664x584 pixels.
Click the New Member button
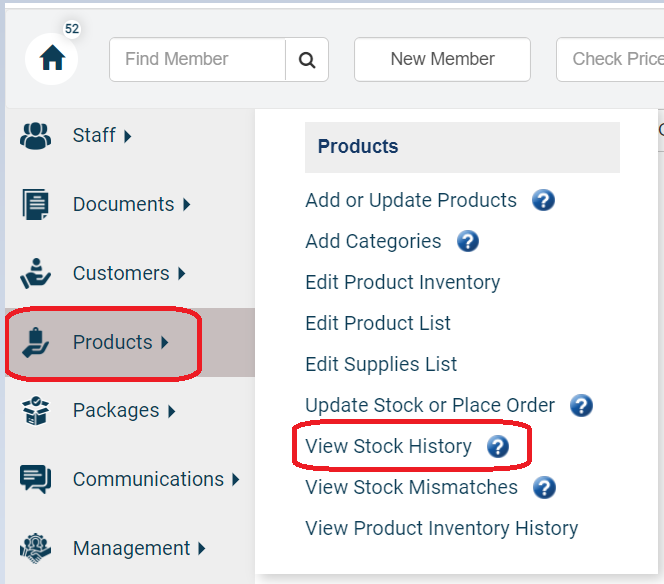[x=442, y=59]
